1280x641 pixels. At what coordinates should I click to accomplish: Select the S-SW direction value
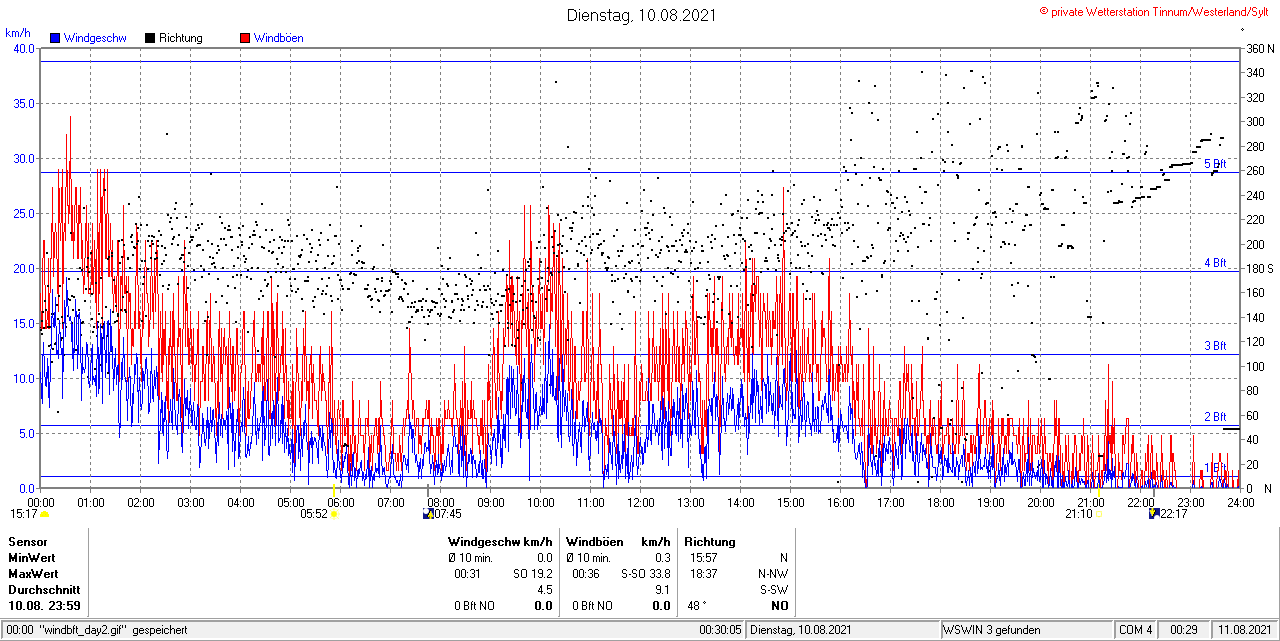pos(774,589)
